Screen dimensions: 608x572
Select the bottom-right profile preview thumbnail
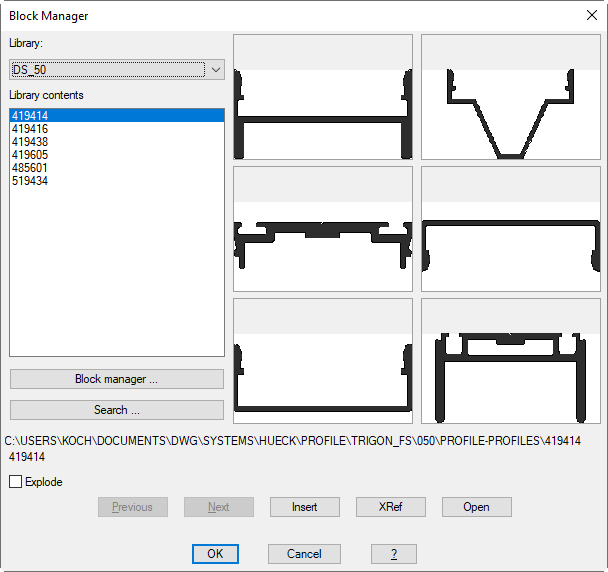[510, 360]
